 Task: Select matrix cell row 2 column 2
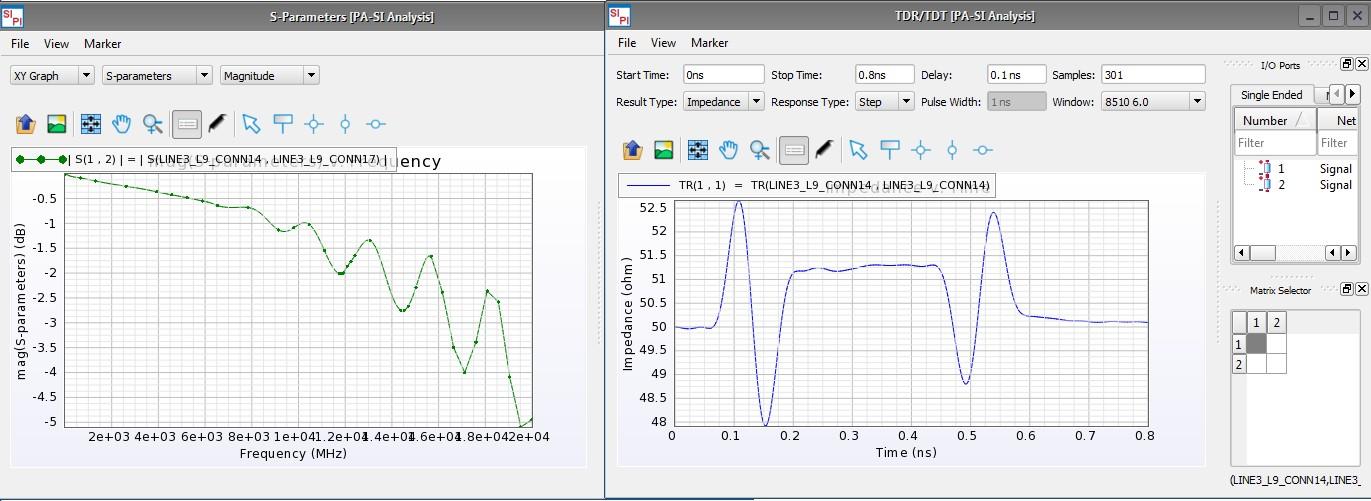click(x=1276, y=364)
